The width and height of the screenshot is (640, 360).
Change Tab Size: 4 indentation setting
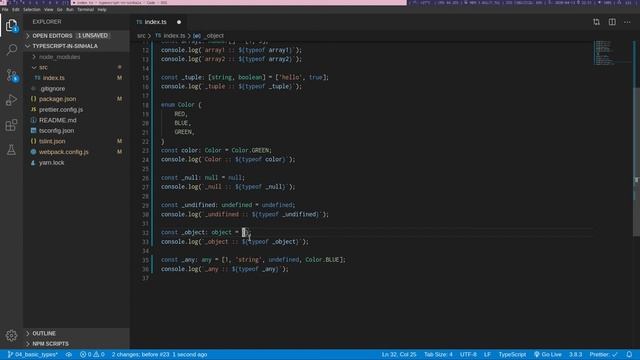point(438,354)
